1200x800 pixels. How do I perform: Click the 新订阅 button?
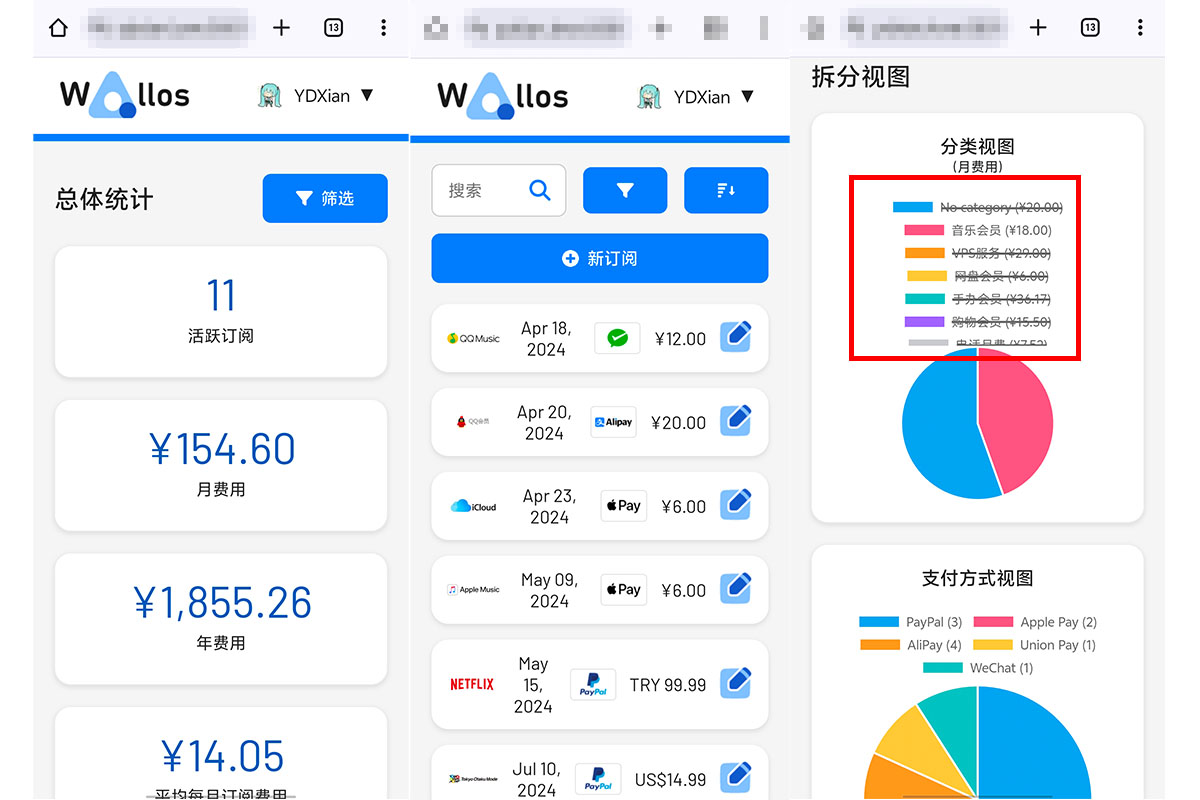600,258
